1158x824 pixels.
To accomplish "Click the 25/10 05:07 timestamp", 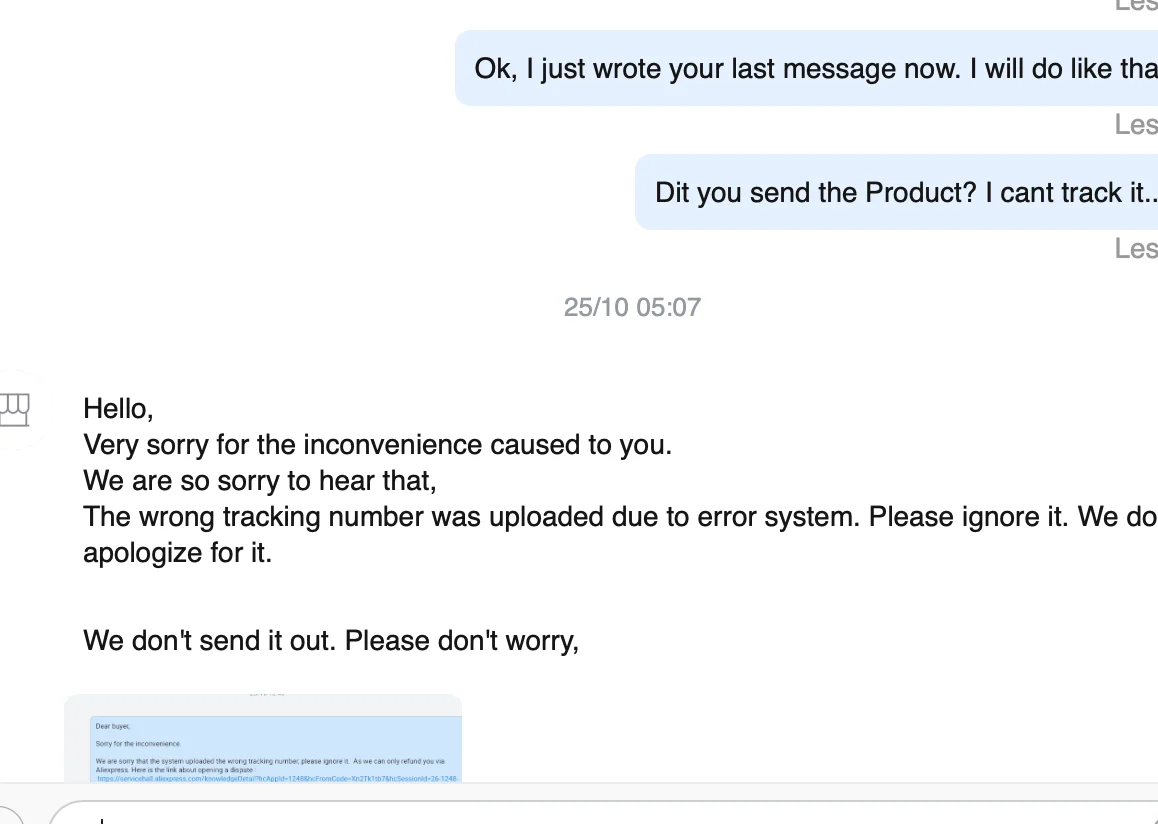I will (x=632, y=307).
